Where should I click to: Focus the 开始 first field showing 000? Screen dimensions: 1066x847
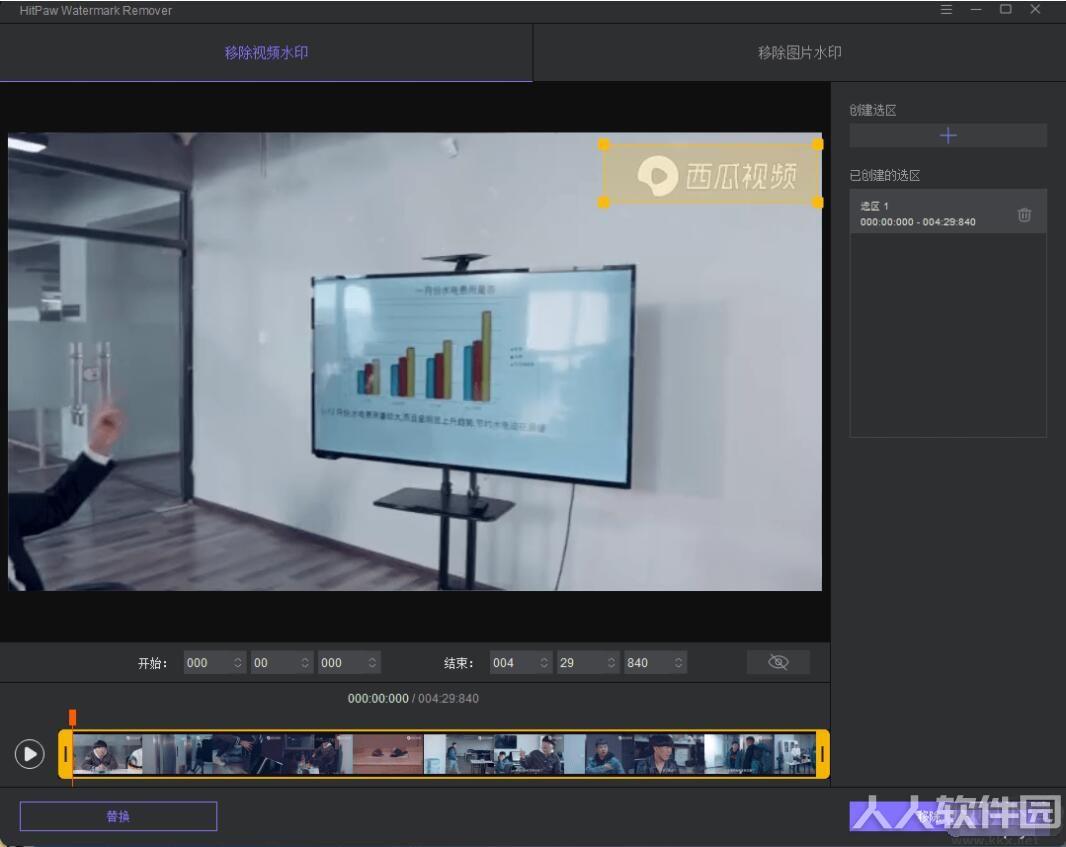tap(214, 663)
